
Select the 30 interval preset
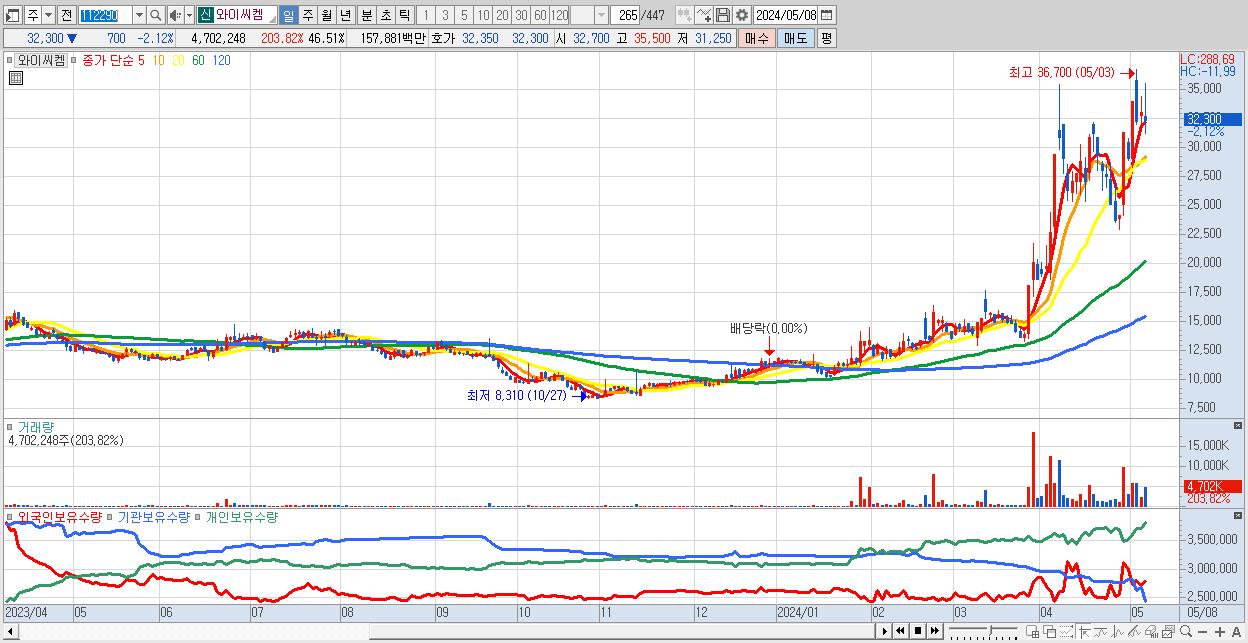point(521,15)
